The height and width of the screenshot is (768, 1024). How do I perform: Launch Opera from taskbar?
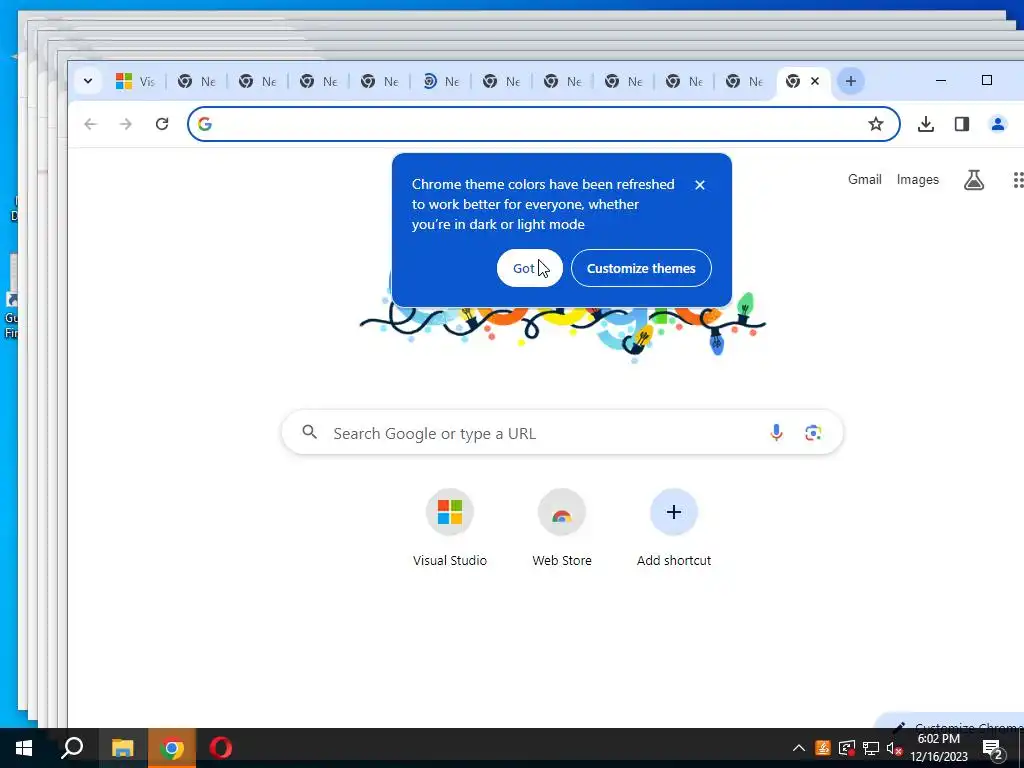pos(221,748)
